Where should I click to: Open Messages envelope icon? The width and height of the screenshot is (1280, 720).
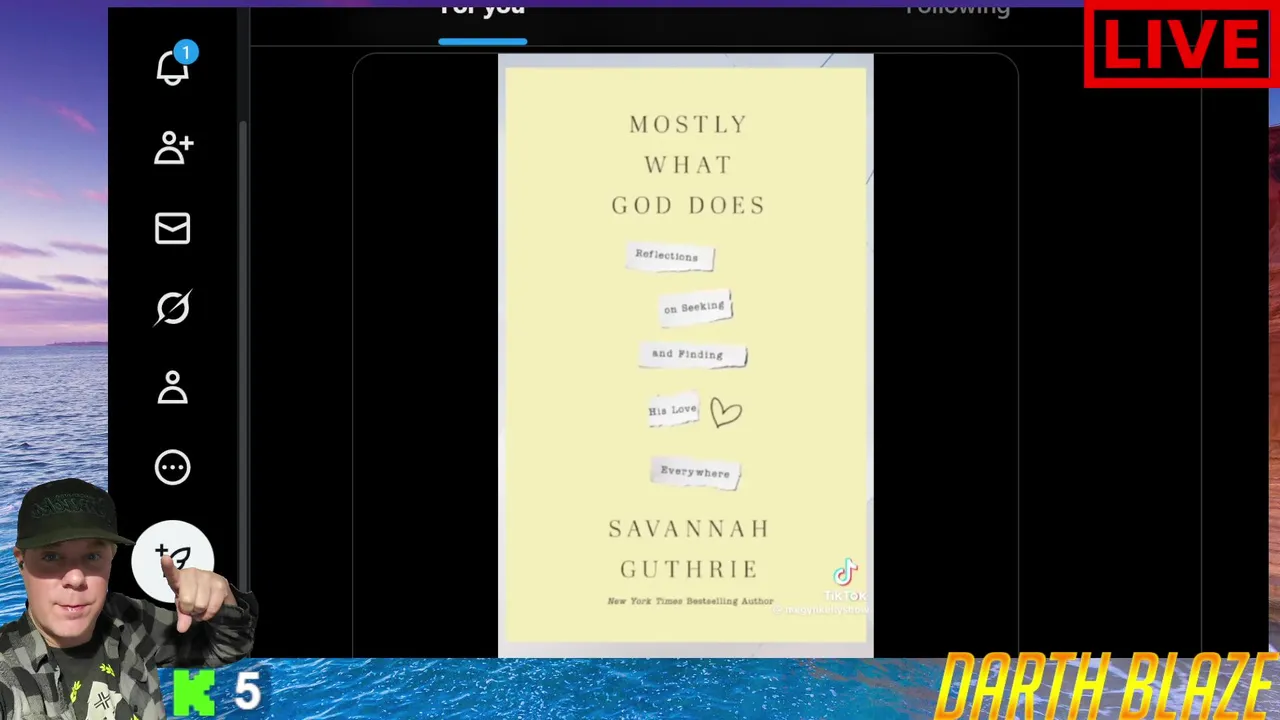tap(172, 229)
